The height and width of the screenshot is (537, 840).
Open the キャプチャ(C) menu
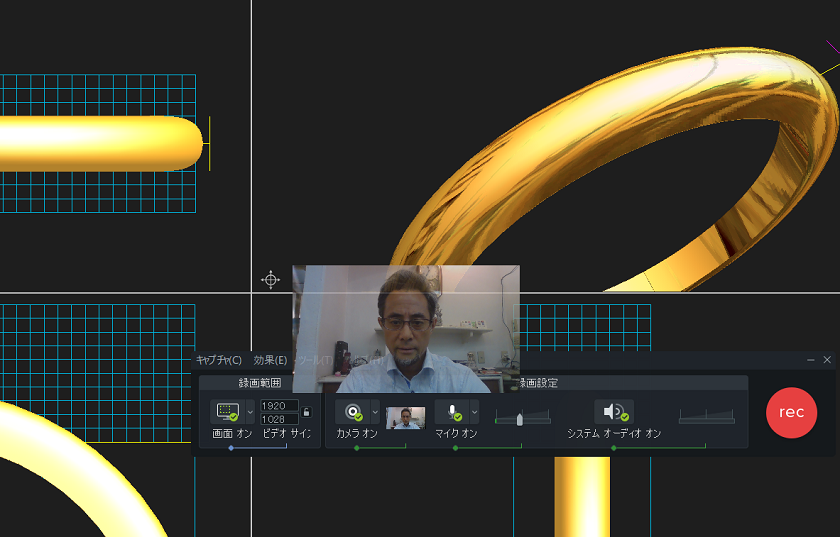click(218, 360)
